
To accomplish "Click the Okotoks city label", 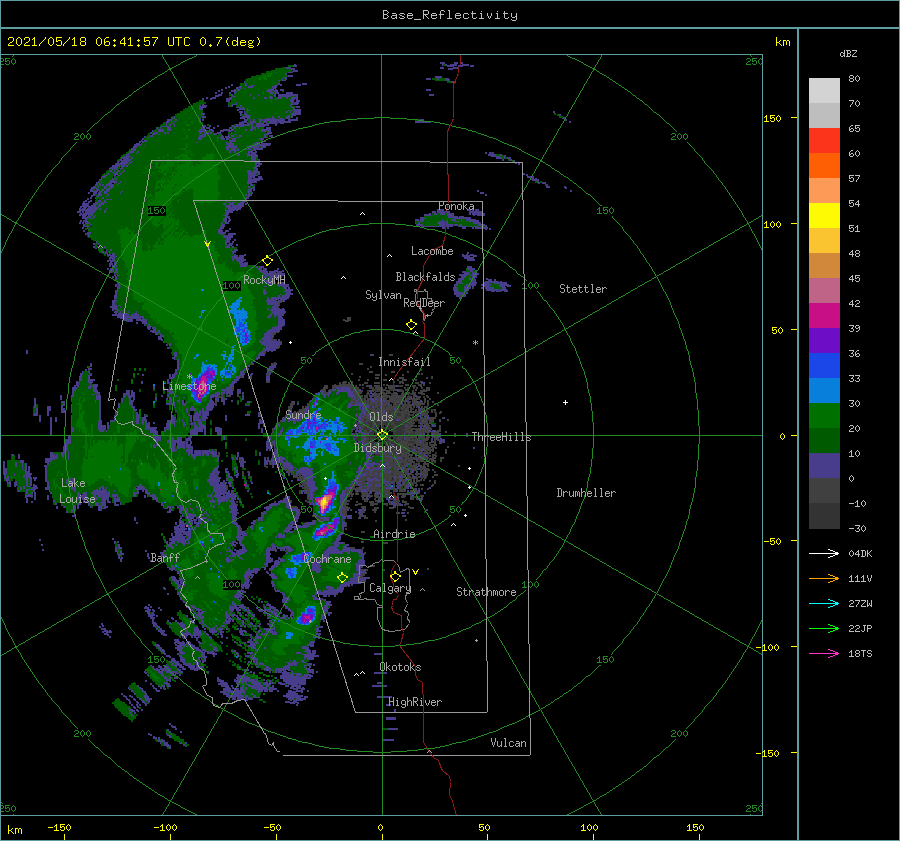I will (400, 667).
